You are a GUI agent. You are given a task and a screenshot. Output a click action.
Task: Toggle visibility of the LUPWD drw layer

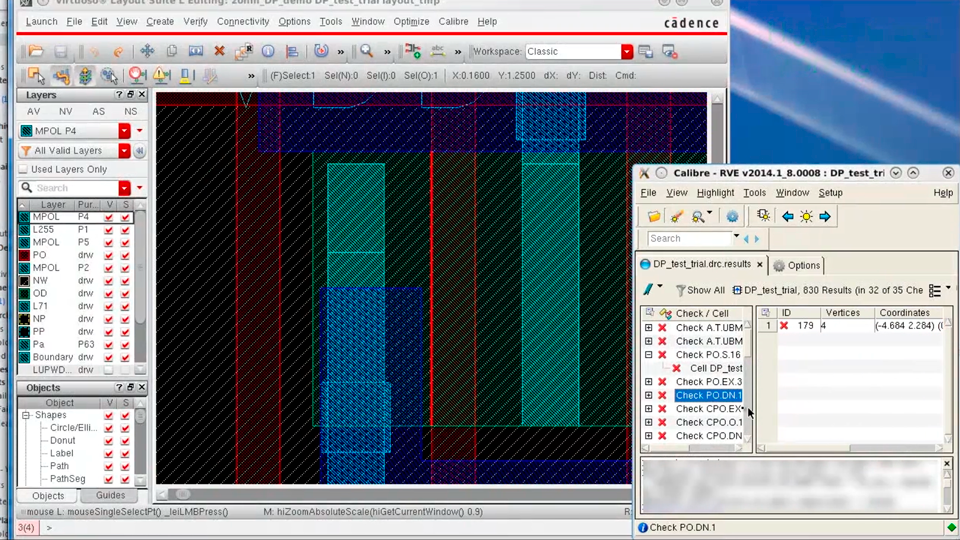[x=108, y=370]
